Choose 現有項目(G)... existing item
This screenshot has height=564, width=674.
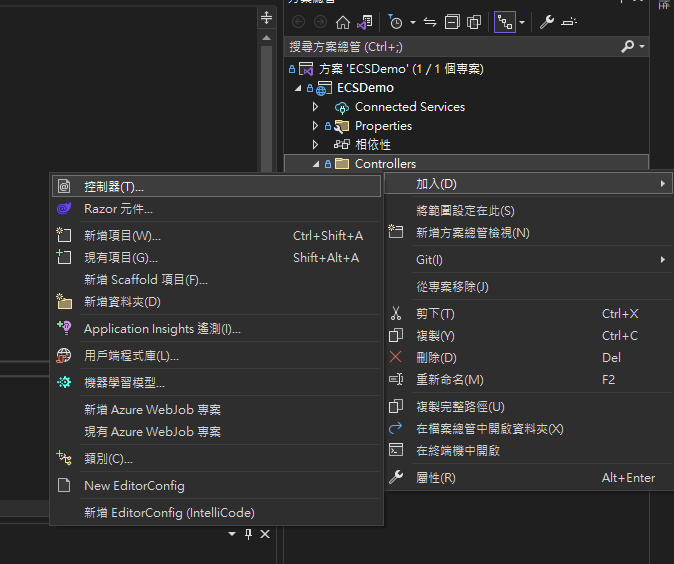pos(216,257)
